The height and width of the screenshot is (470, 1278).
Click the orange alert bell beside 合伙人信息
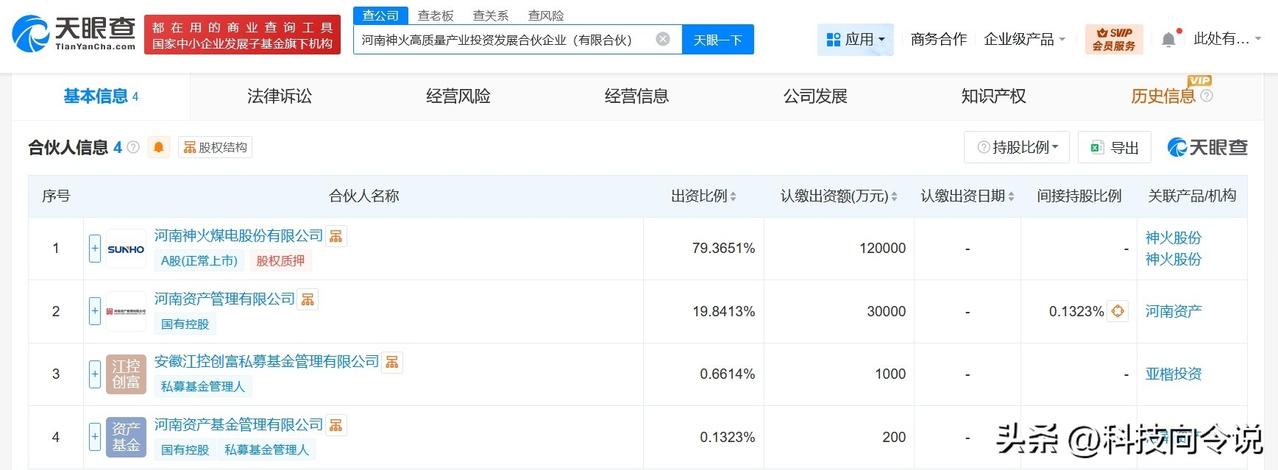(x=159, y=147)
